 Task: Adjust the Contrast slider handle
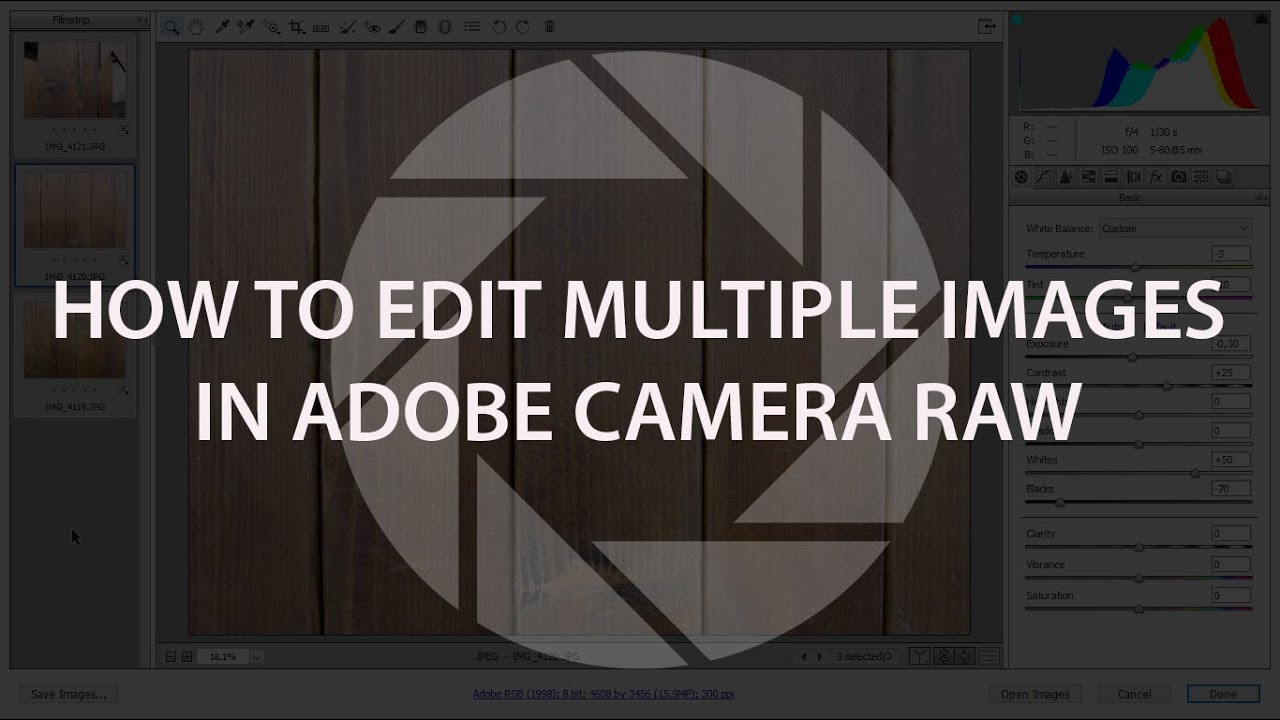[1167, 386]
